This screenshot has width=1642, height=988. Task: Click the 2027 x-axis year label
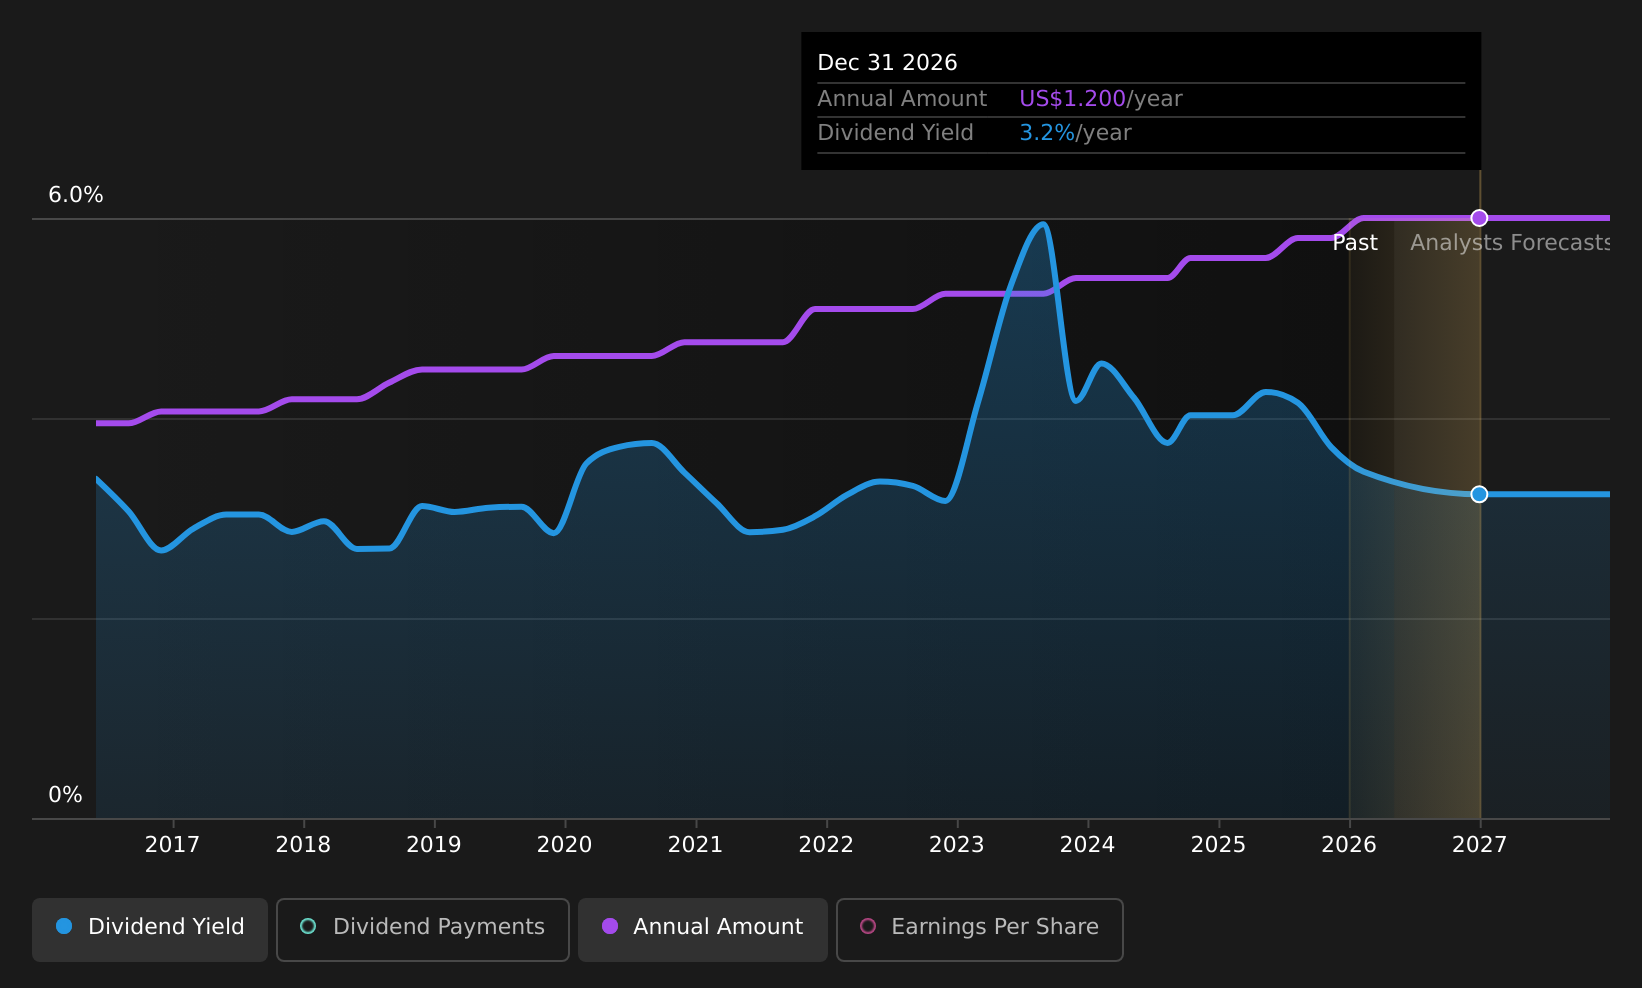(1480, 845)
